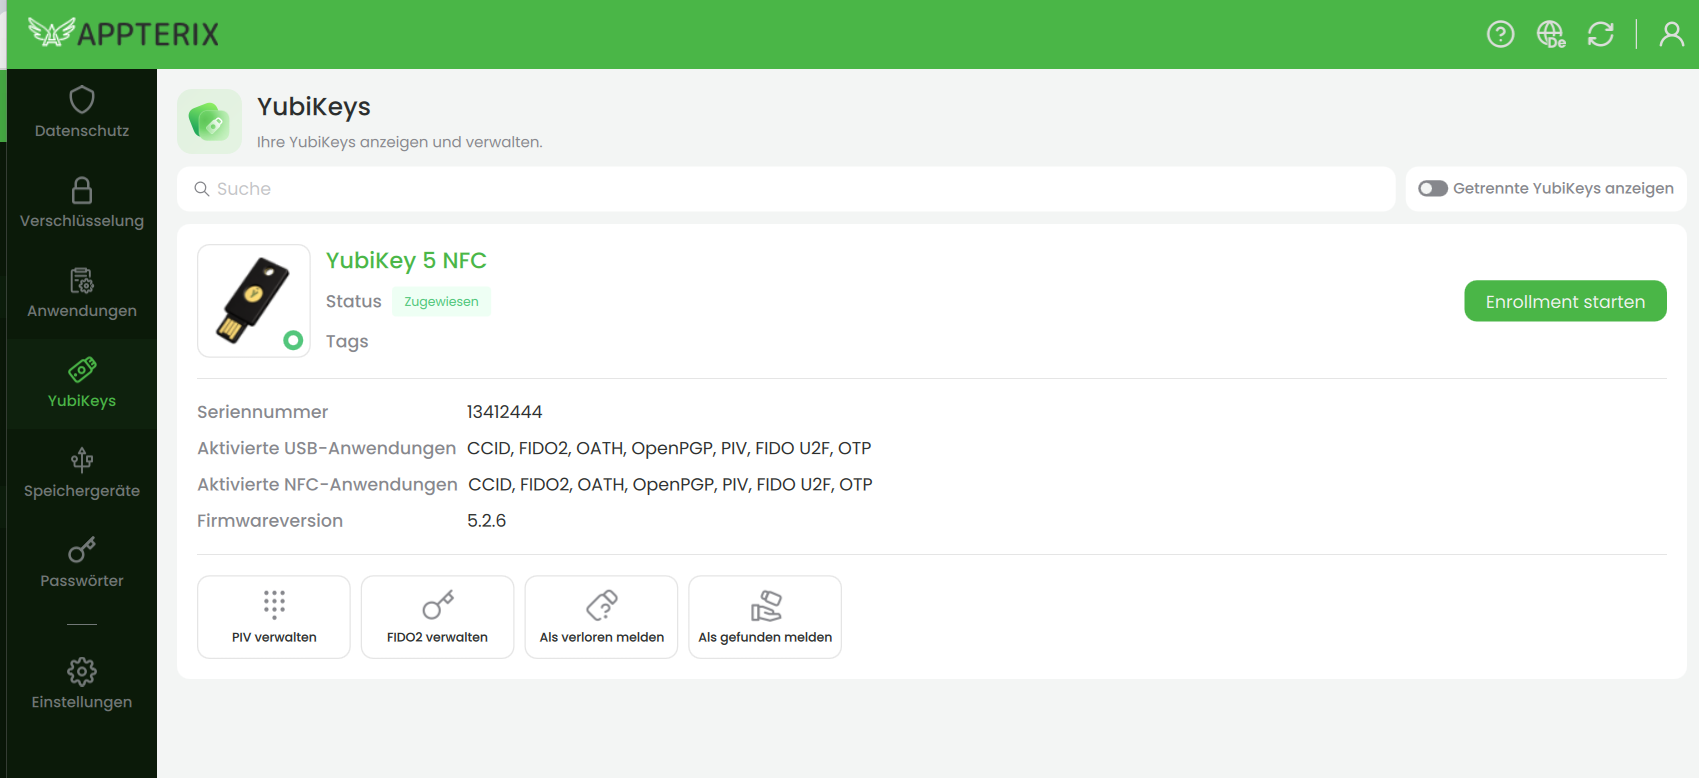Click the help question mark icon
This screenshot has height=778, width=1699.
1500,35
